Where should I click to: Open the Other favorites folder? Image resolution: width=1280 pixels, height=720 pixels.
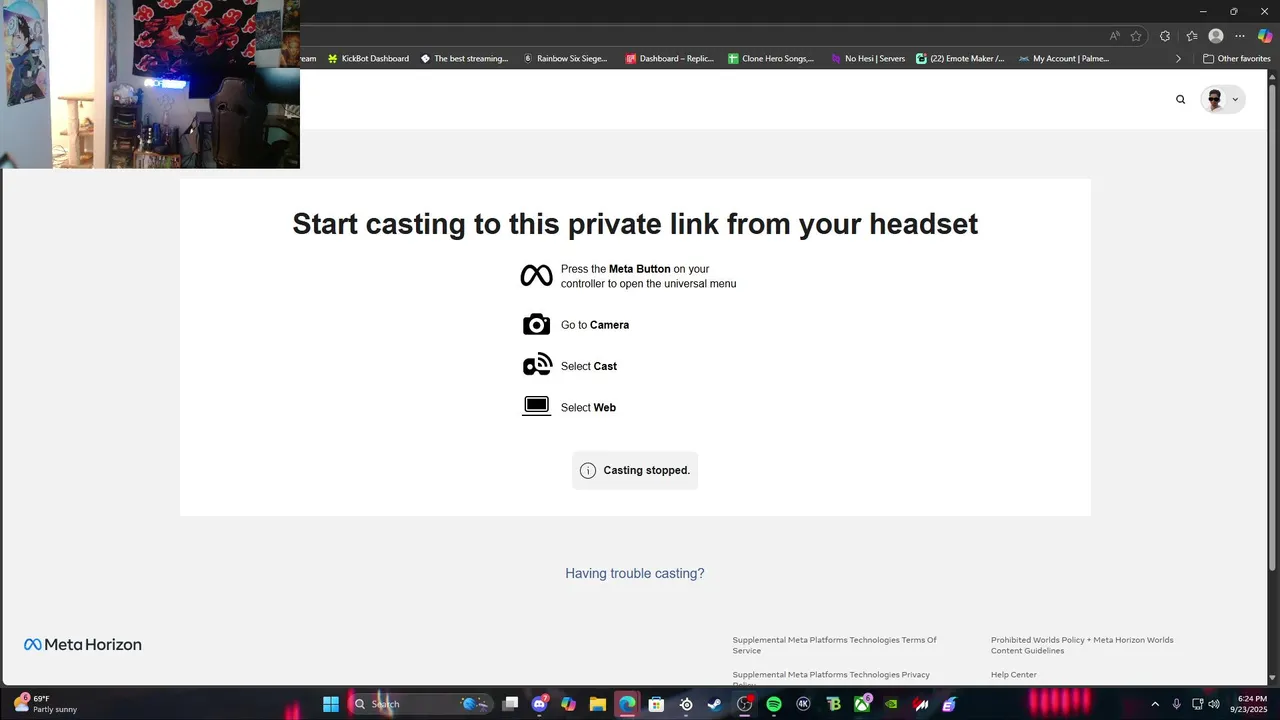click(x=1236, y=59)
